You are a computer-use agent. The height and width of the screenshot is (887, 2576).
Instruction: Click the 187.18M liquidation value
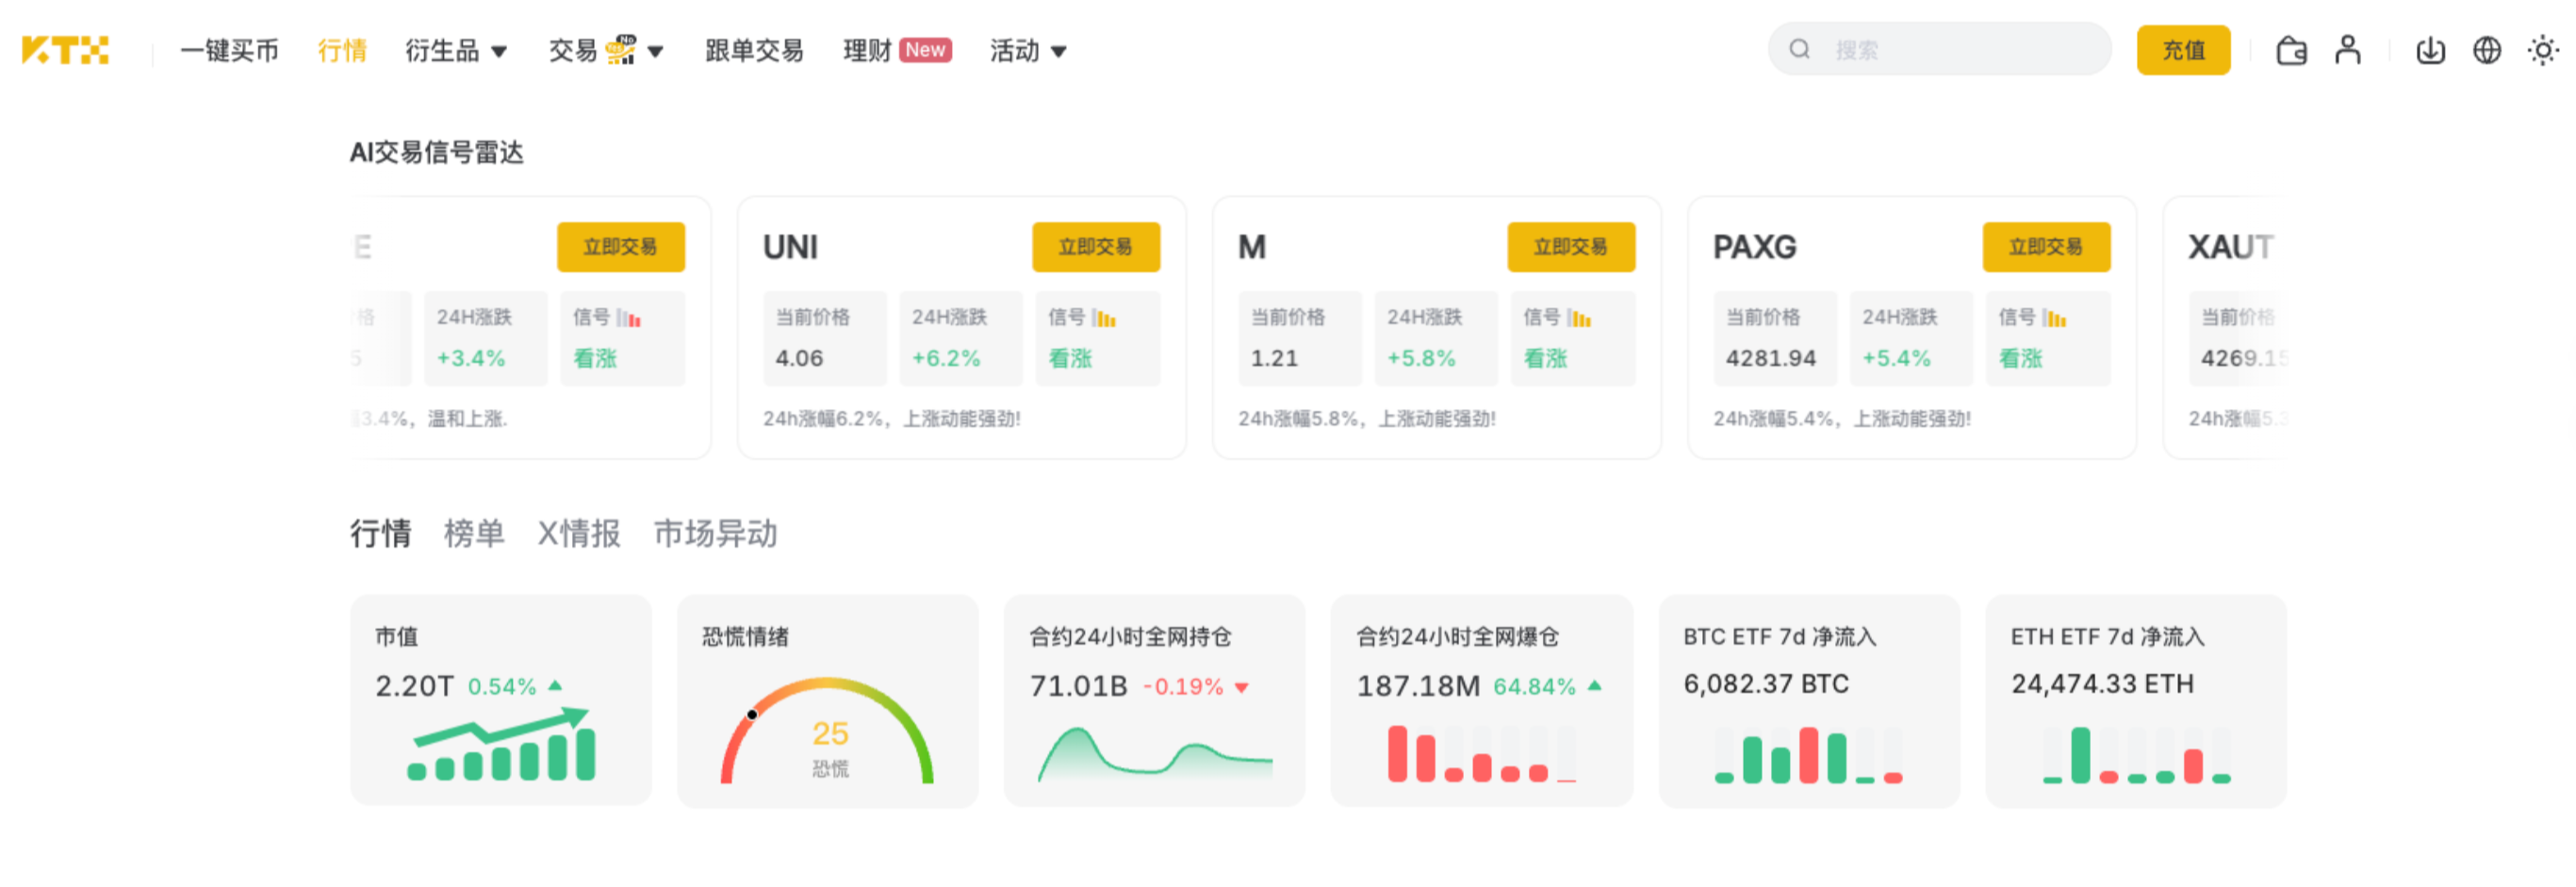[1418, 686]
